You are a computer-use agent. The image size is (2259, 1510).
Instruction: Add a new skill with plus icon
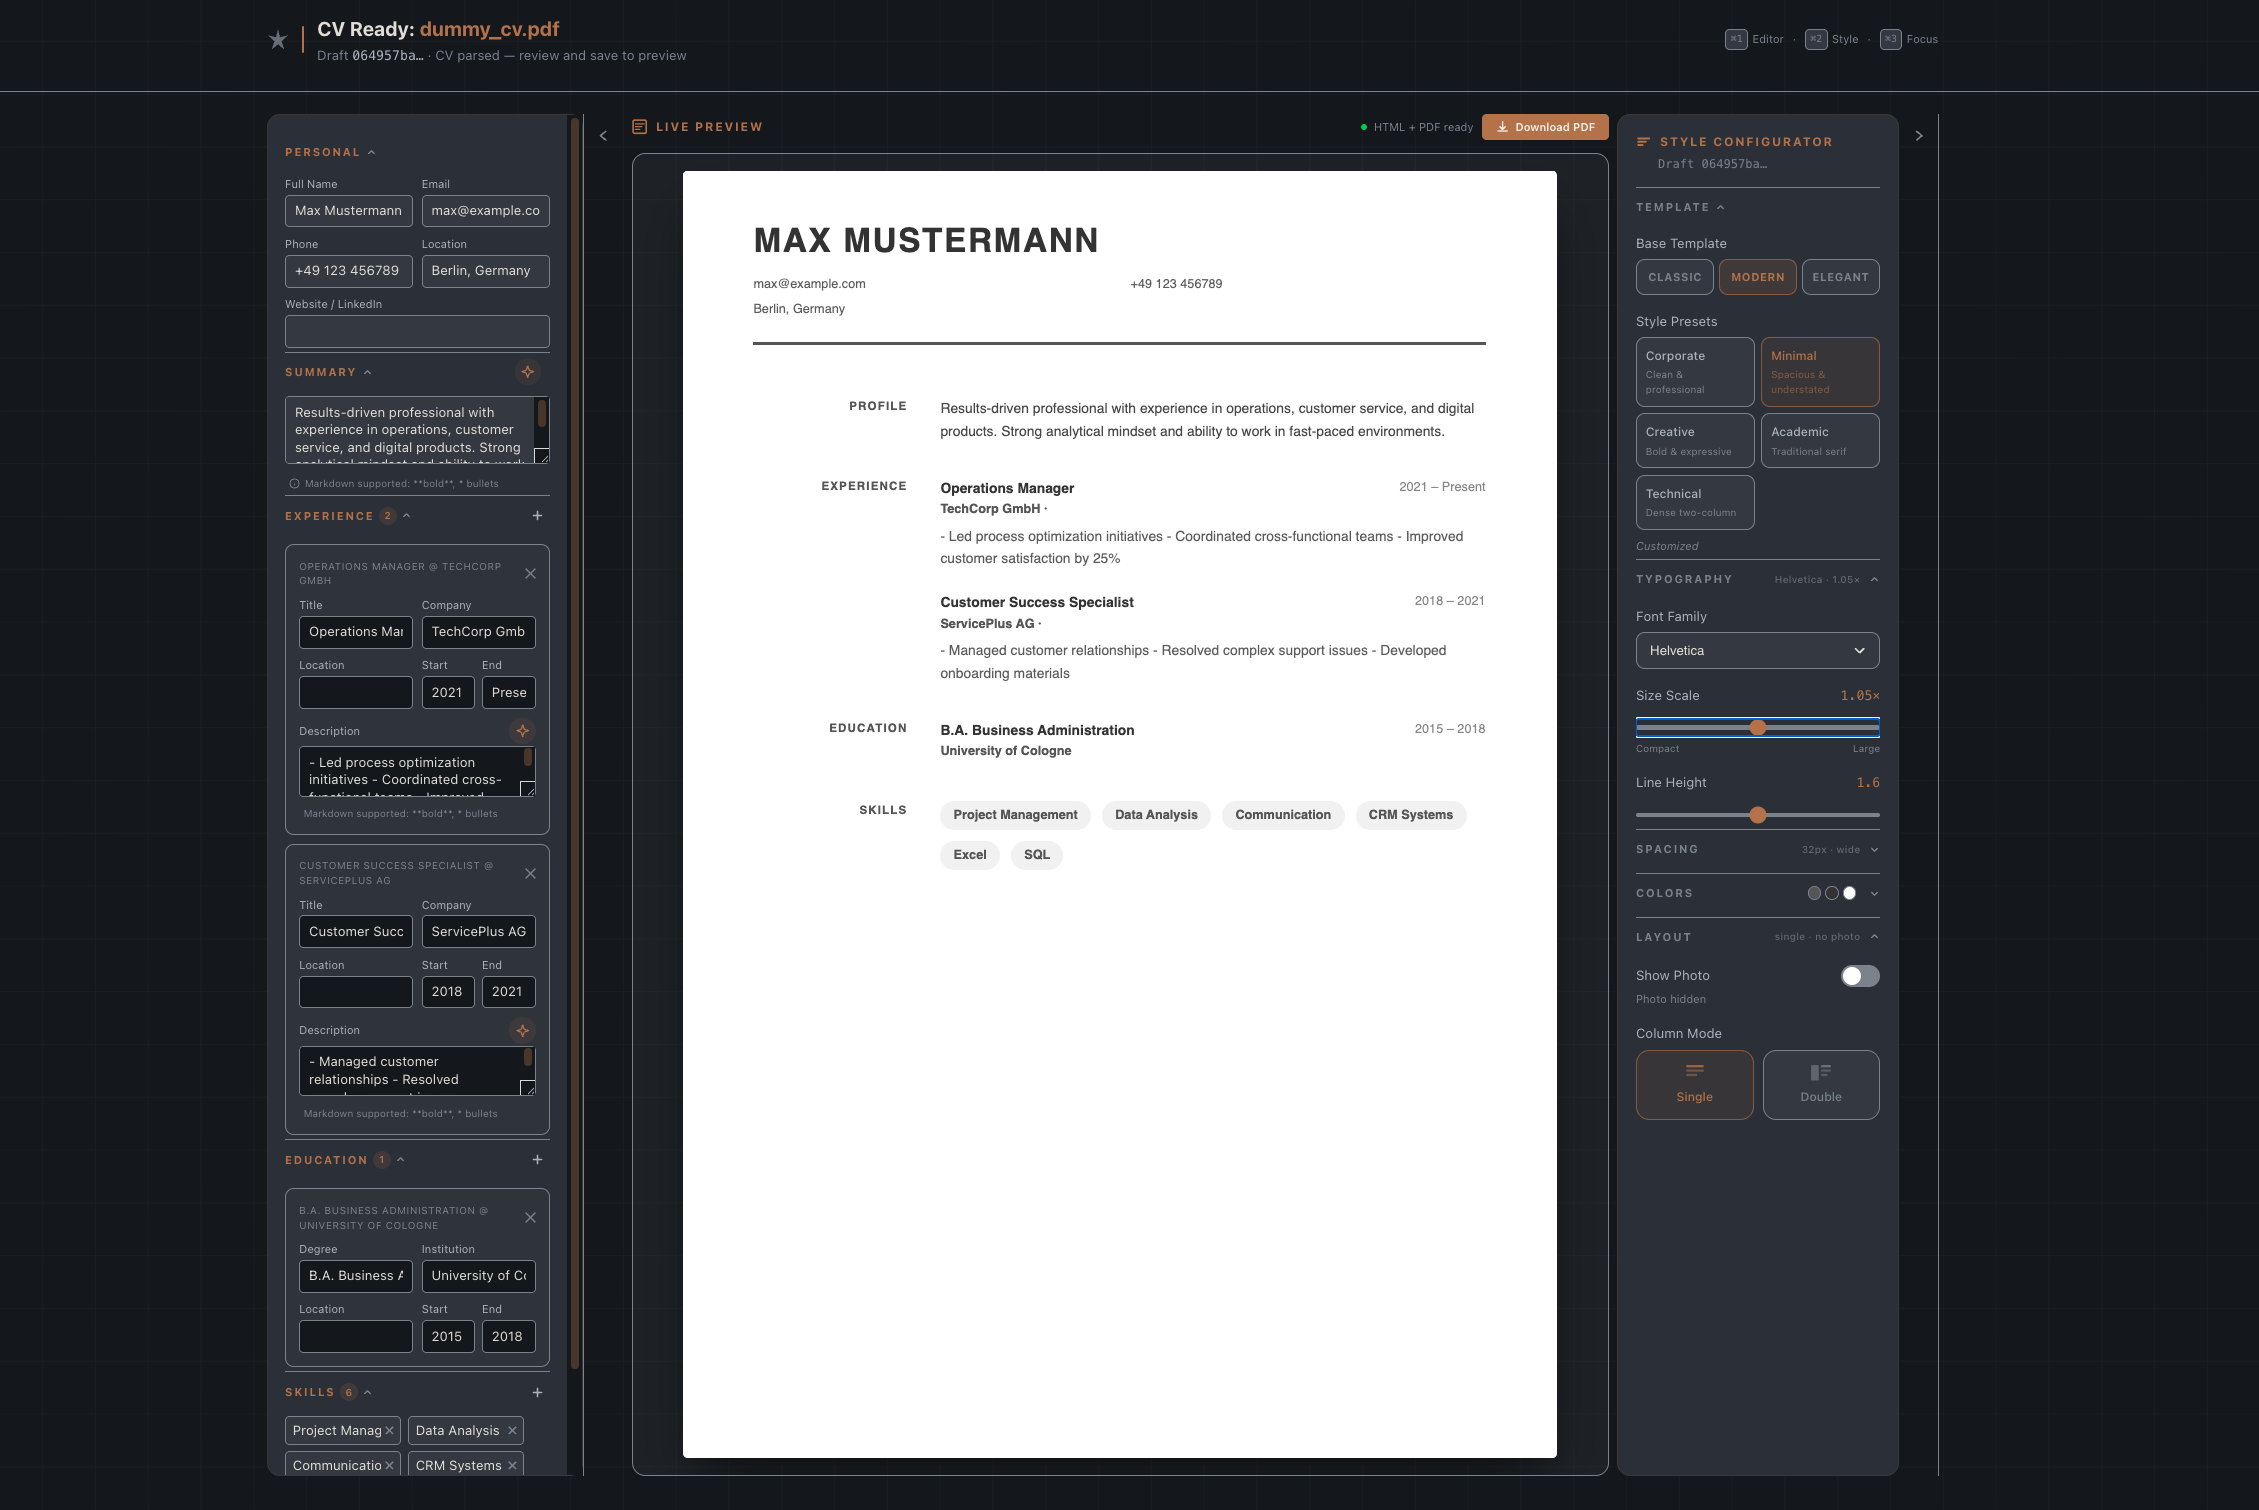[537, 1392]
